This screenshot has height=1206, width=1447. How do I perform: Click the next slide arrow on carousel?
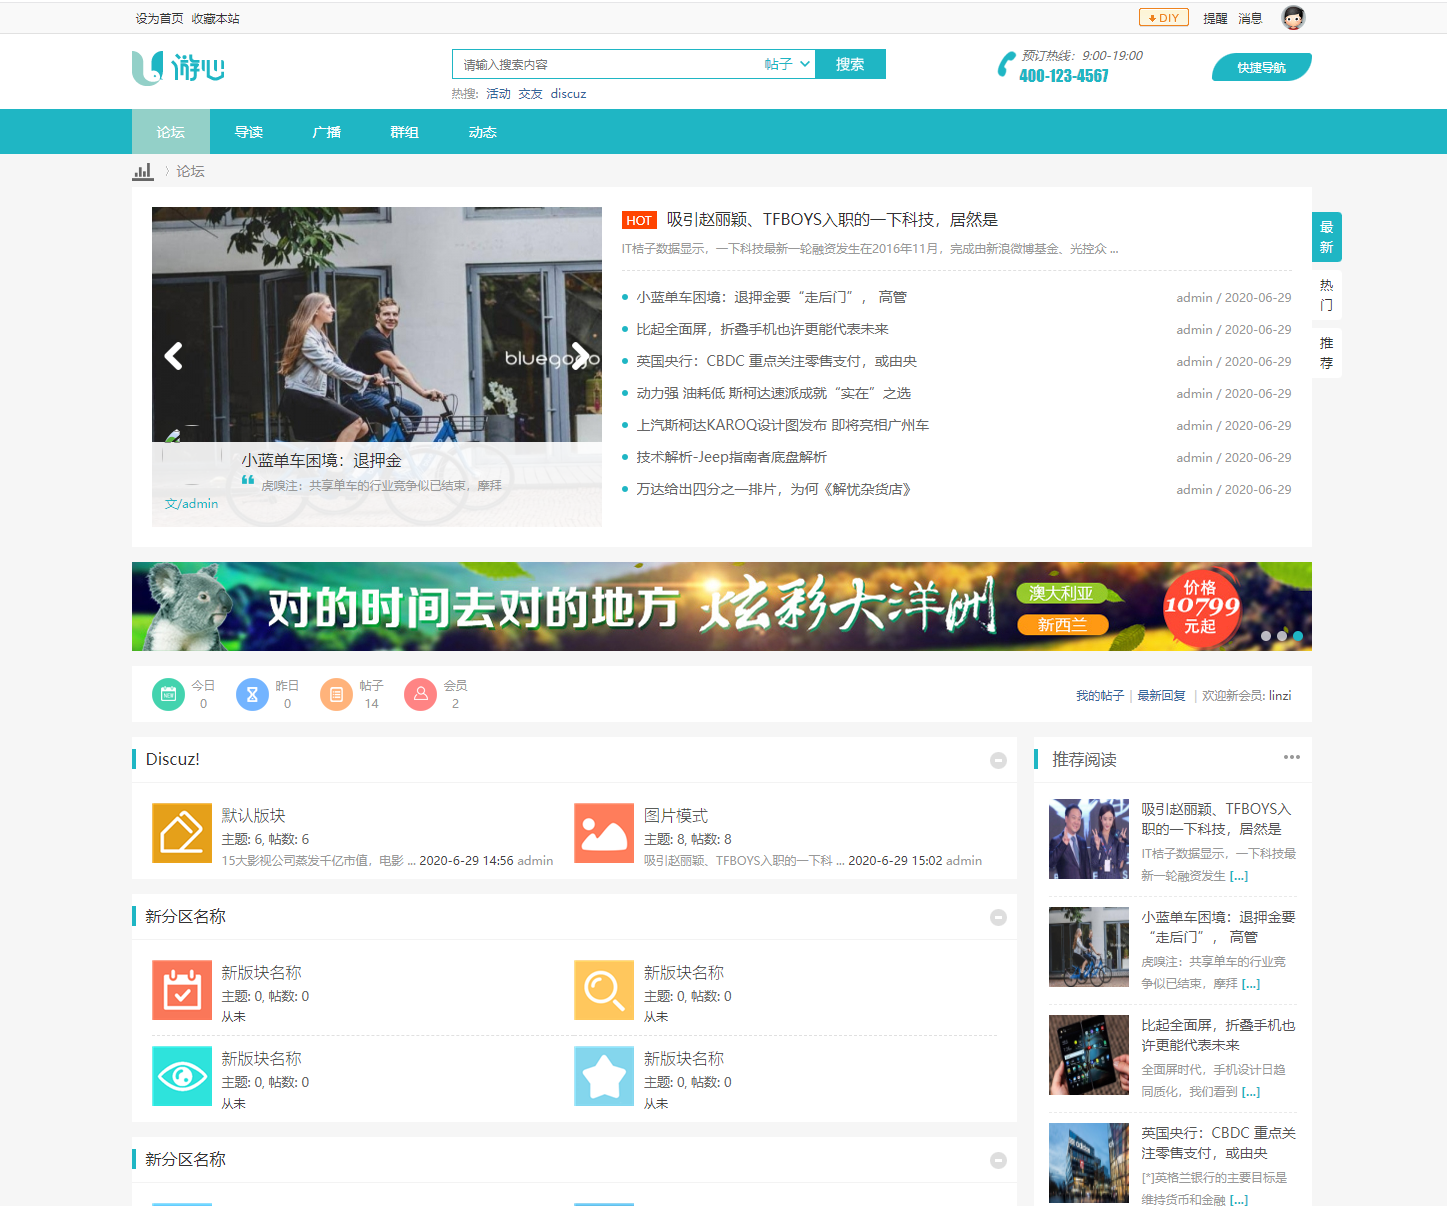pyautogui.click(x=579, y=356)
